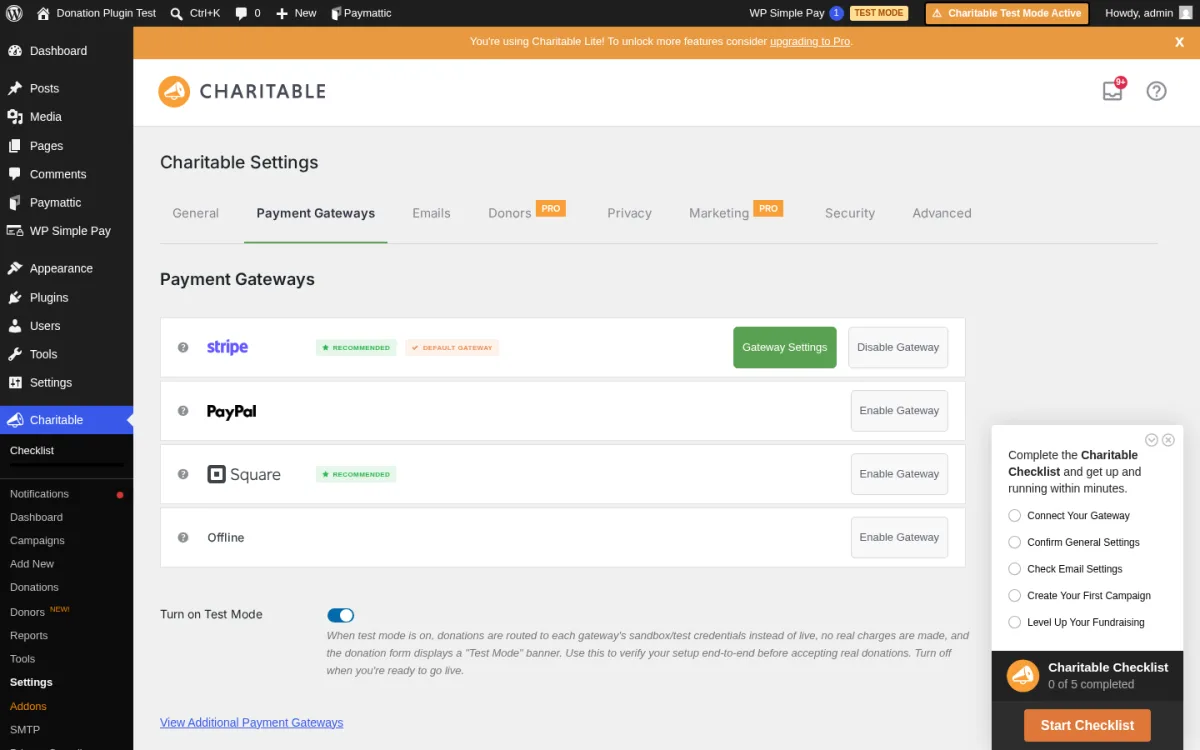
Task: Switch to the Emails tab
Action: 431,213
